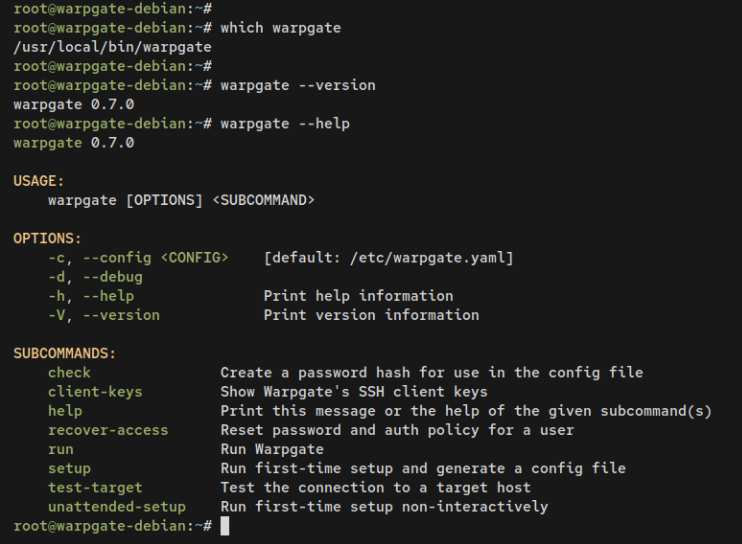Click the 'recover-access' subcommand name
The height and width of the screenshot is (544, 742).
point(108,430)
